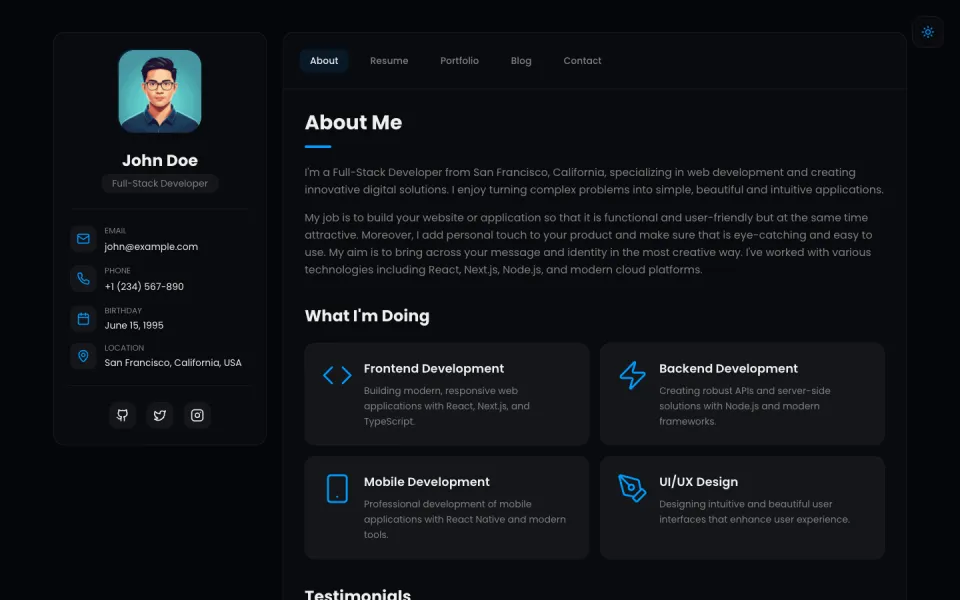Viewport: 960px width, 600px height.
Task: Click the Backend Development card title
Action: [x=729, y=369]
